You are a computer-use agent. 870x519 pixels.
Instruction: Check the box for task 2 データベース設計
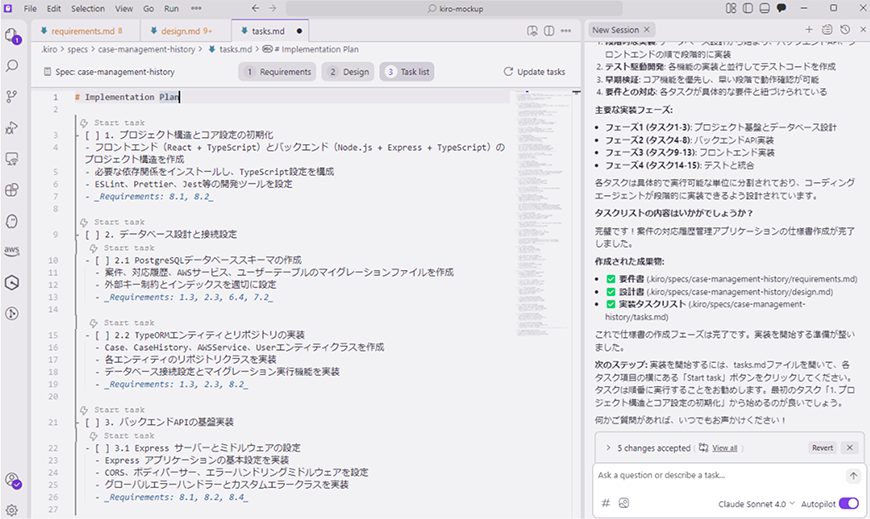[92, 234]
